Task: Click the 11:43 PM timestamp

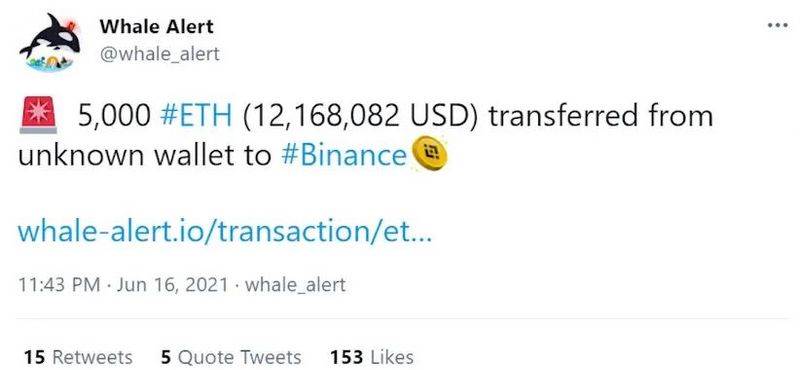Action: point(59,284)
